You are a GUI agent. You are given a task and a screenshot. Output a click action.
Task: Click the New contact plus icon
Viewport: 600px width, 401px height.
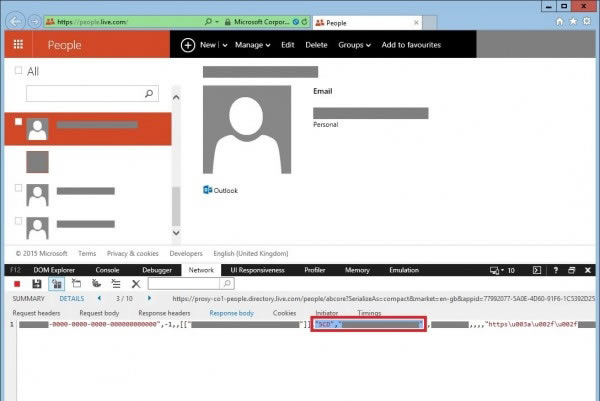(187, 45)
